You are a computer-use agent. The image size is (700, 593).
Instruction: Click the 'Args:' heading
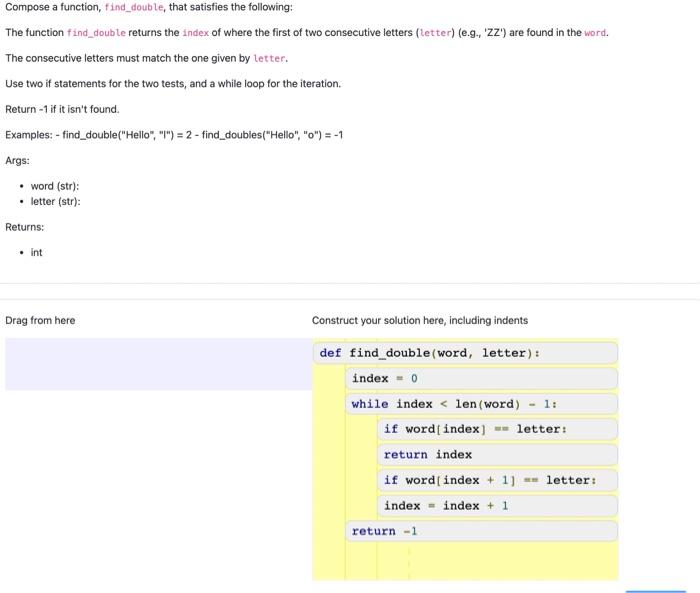point(17,160)
